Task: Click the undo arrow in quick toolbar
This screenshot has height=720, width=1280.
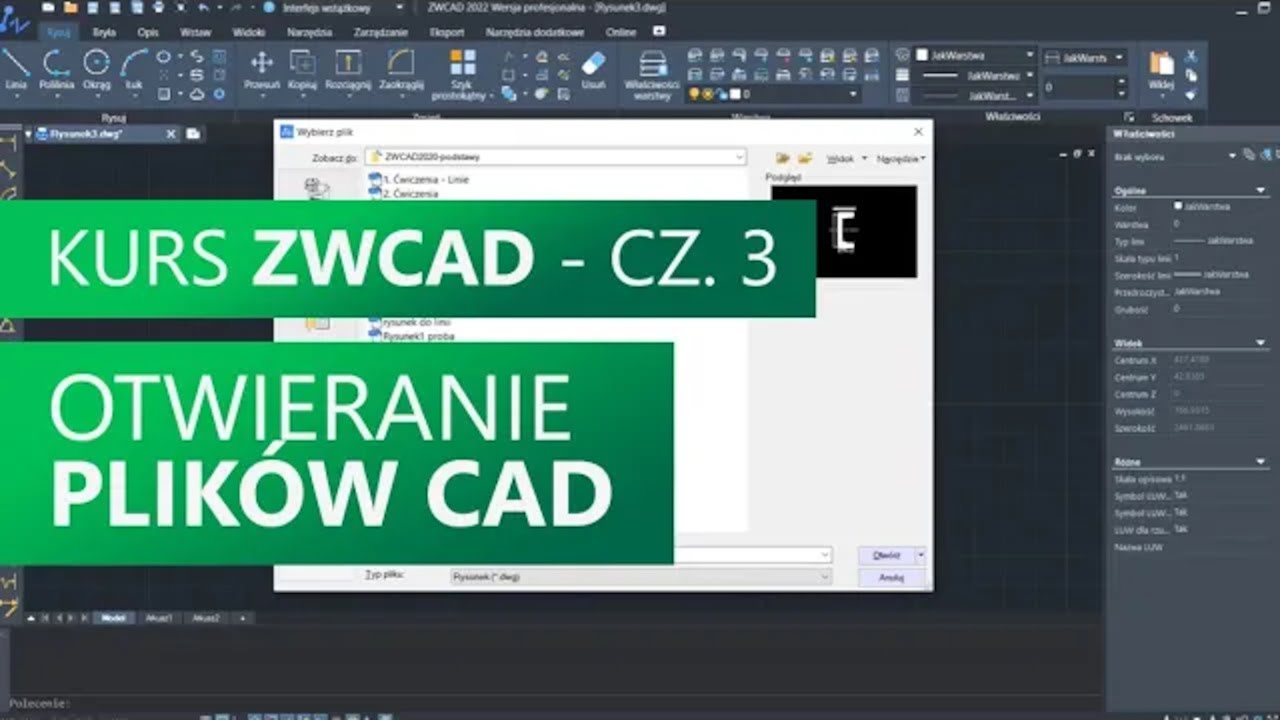Action: (204, 7)
